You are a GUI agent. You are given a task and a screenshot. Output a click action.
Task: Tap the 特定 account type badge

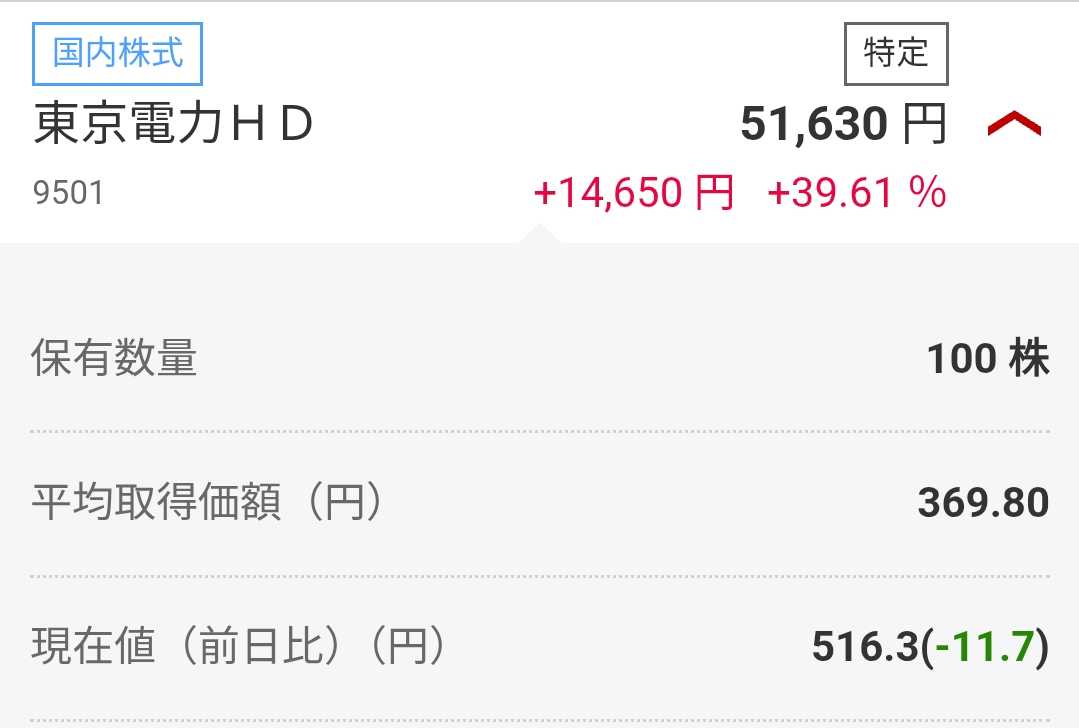[896, 54]
